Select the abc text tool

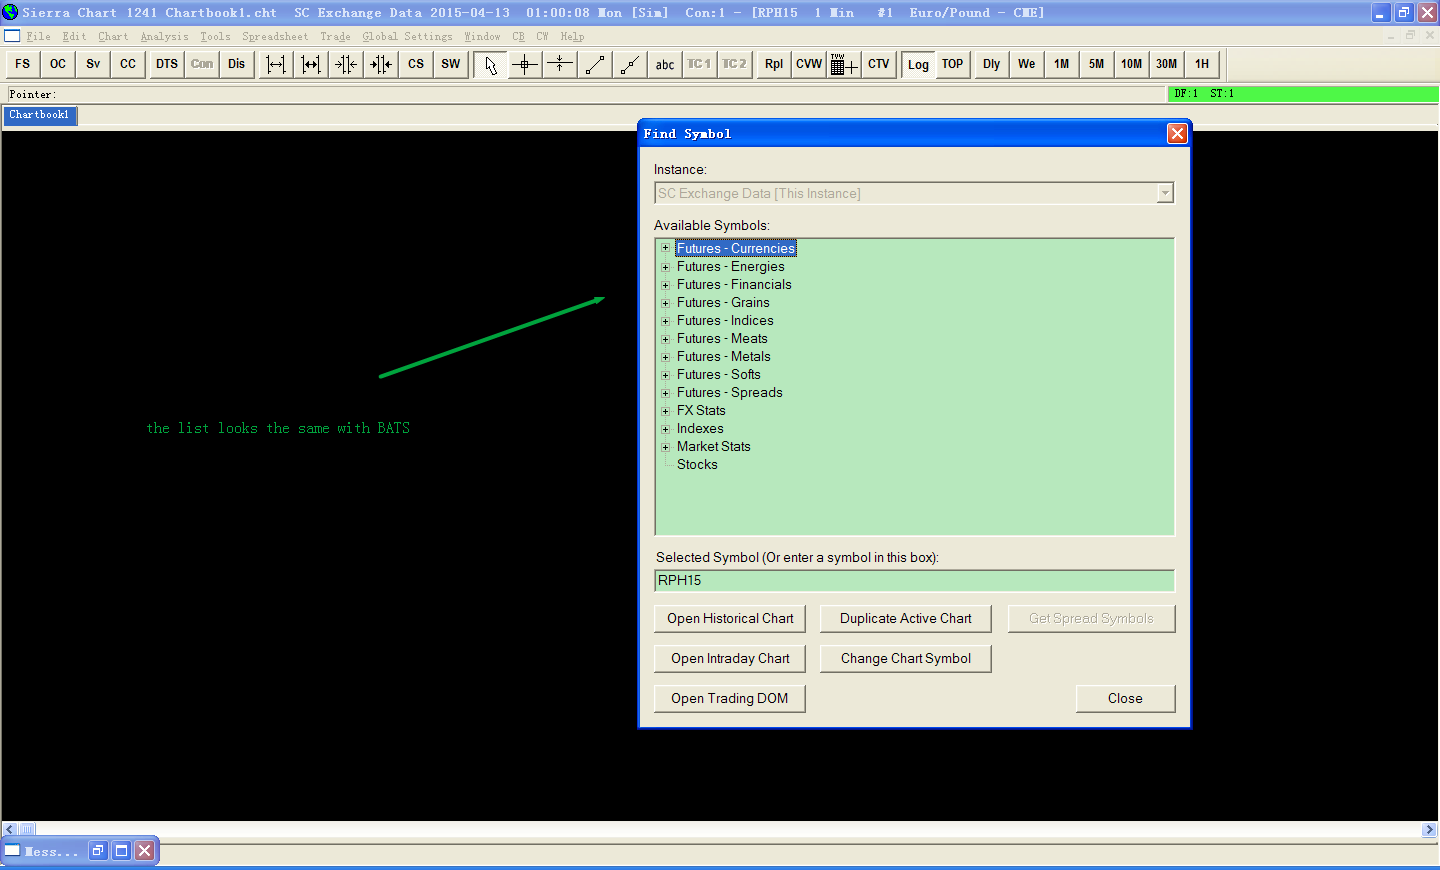[665, 64]
